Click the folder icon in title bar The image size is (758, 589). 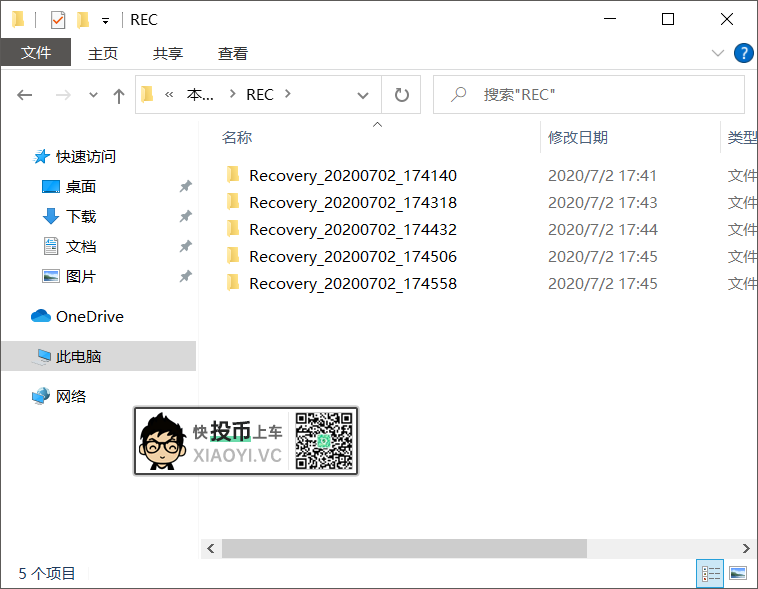pos(18,19)
